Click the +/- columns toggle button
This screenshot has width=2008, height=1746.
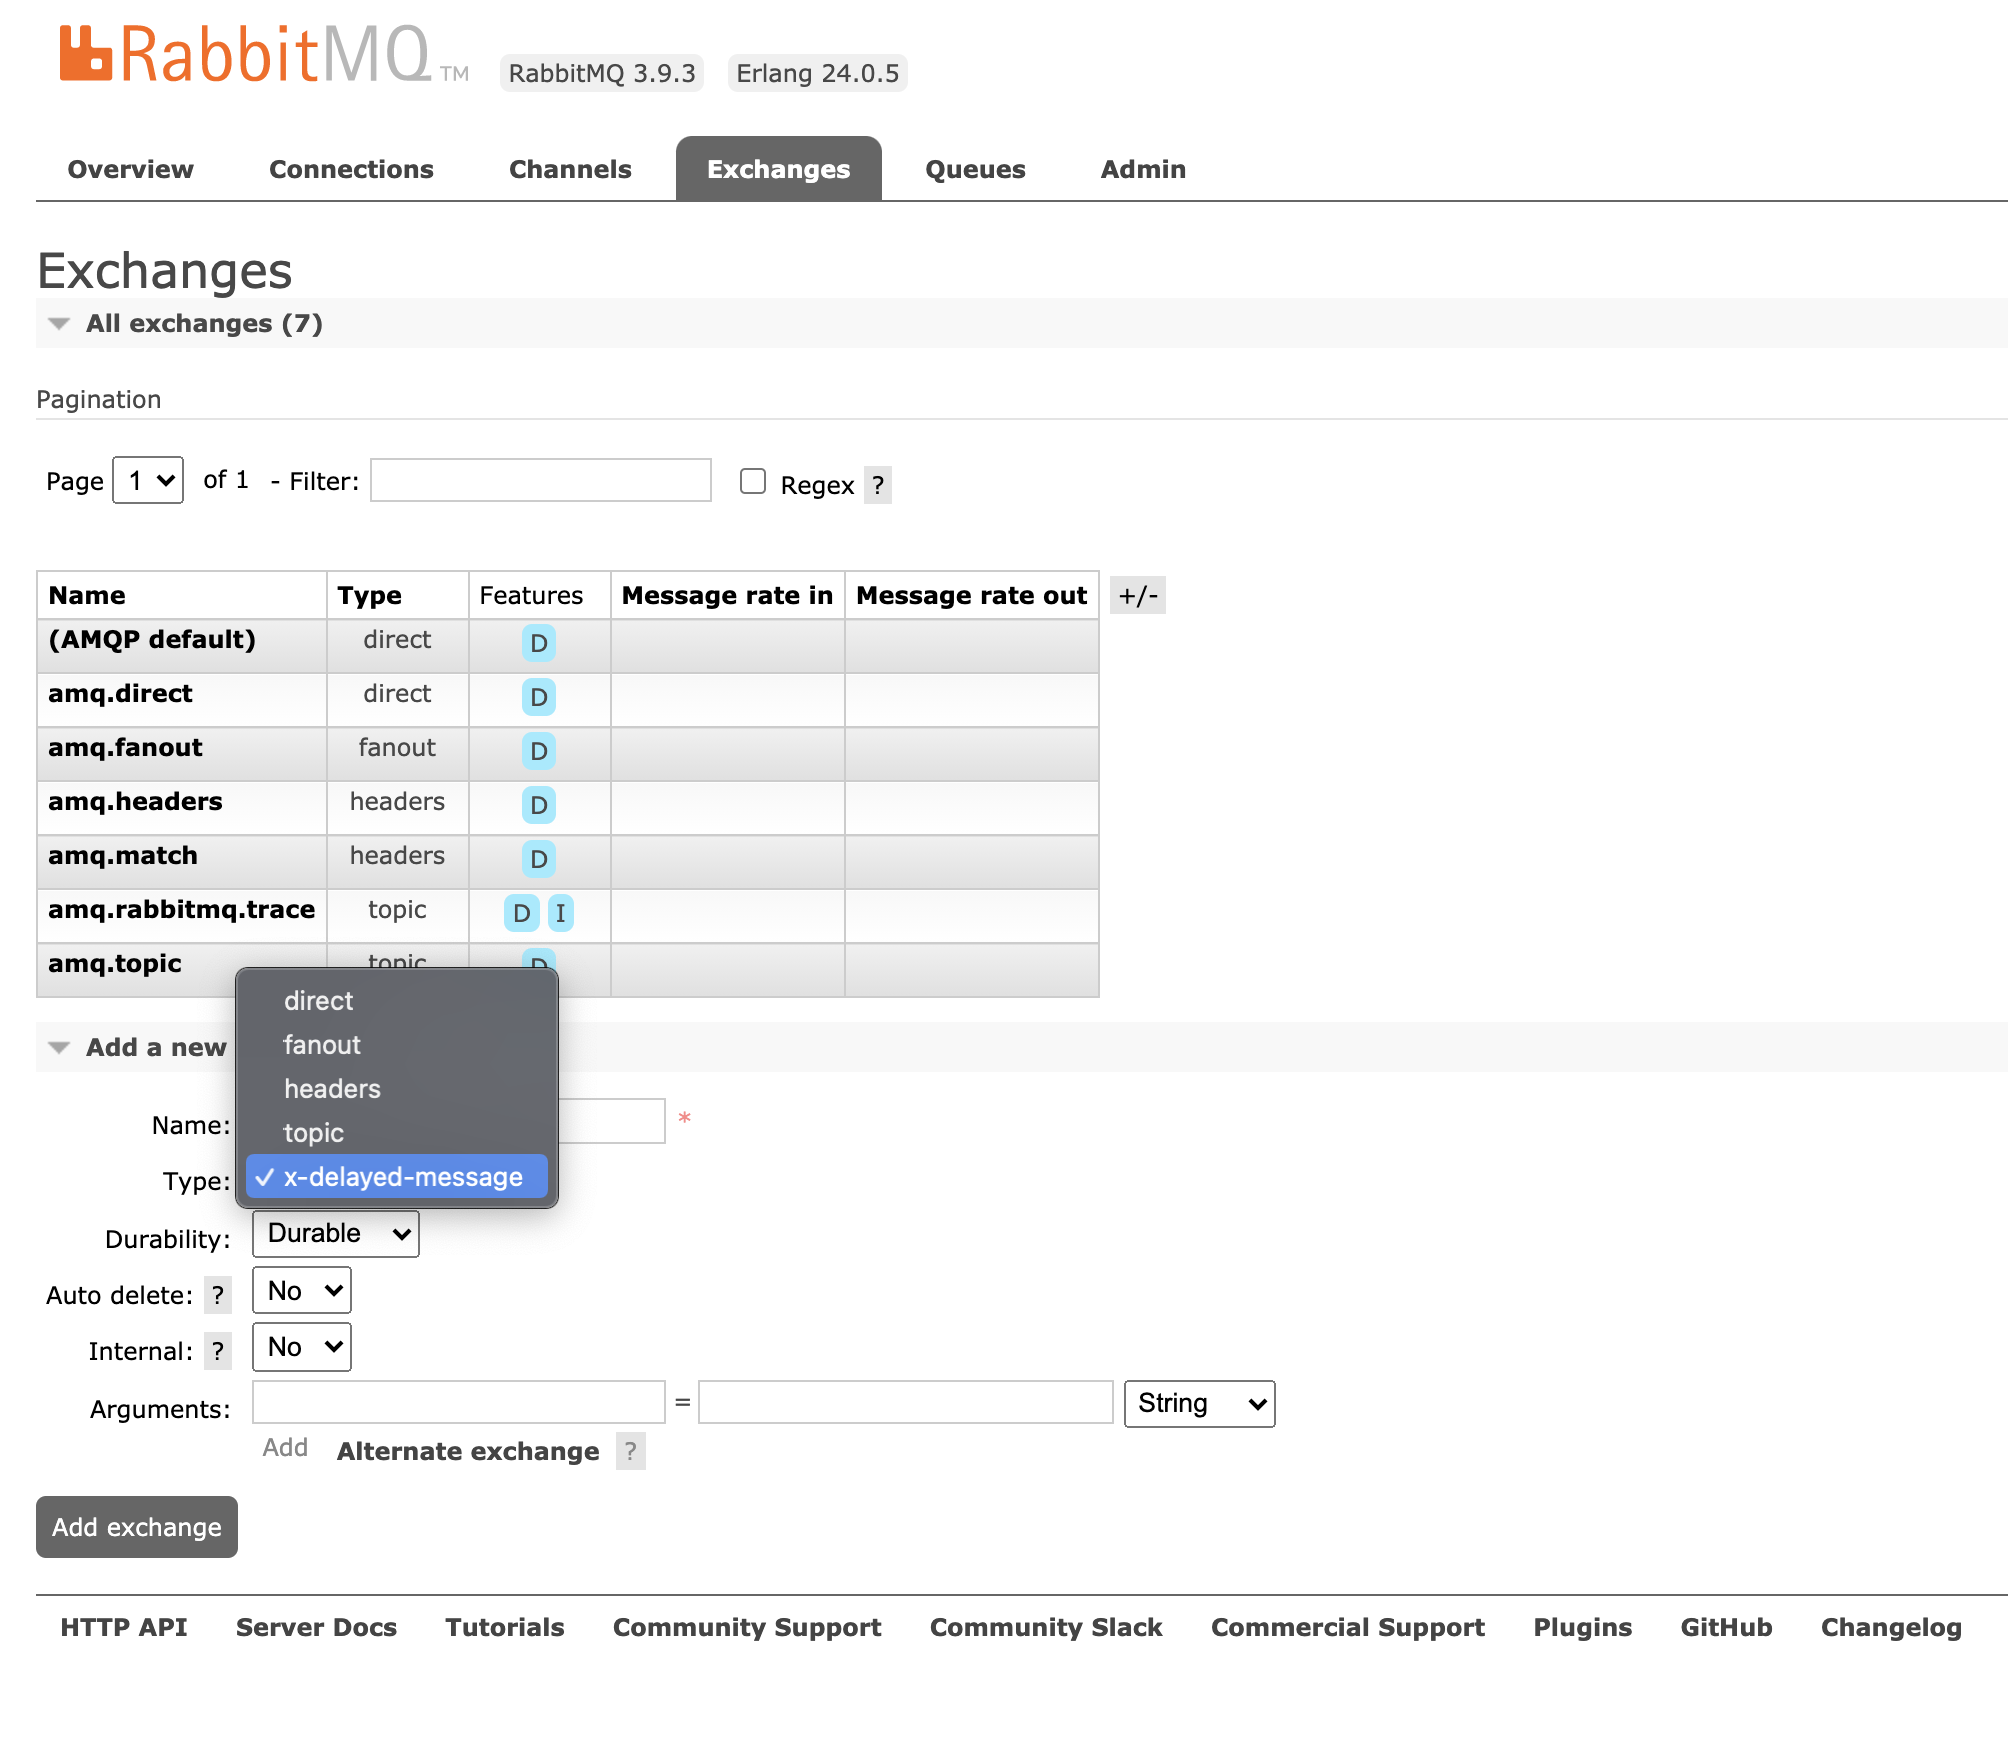[x=1137, y=596]
